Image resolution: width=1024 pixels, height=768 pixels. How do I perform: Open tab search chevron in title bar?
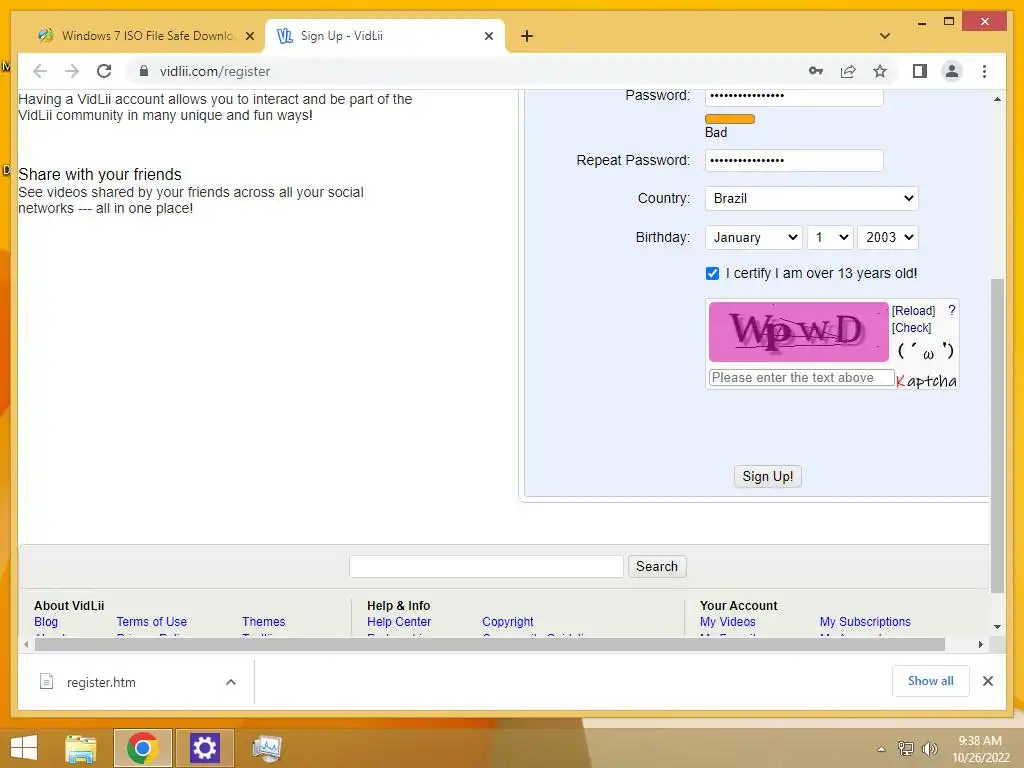(885, 36)
